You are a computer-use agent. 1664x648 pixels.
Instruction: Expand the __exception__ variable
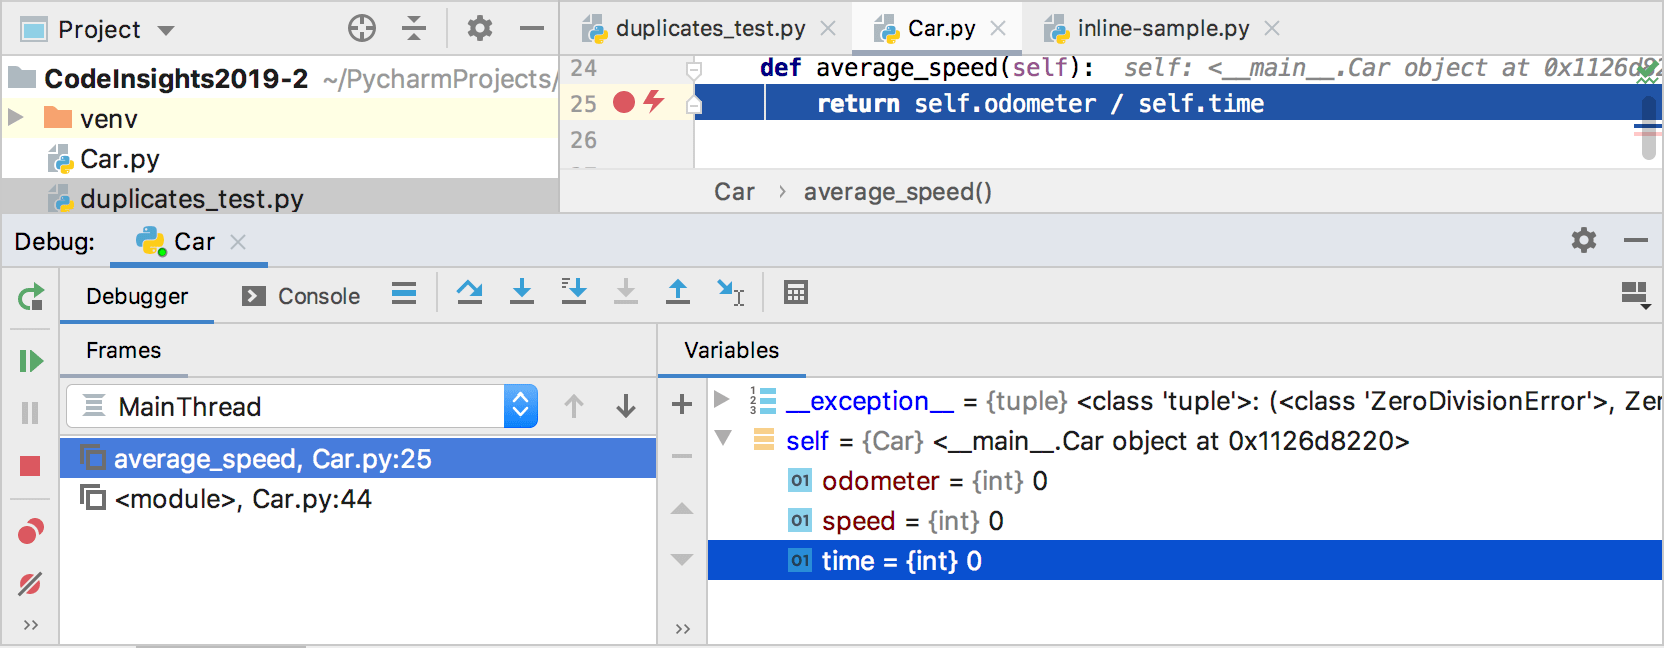722,399
